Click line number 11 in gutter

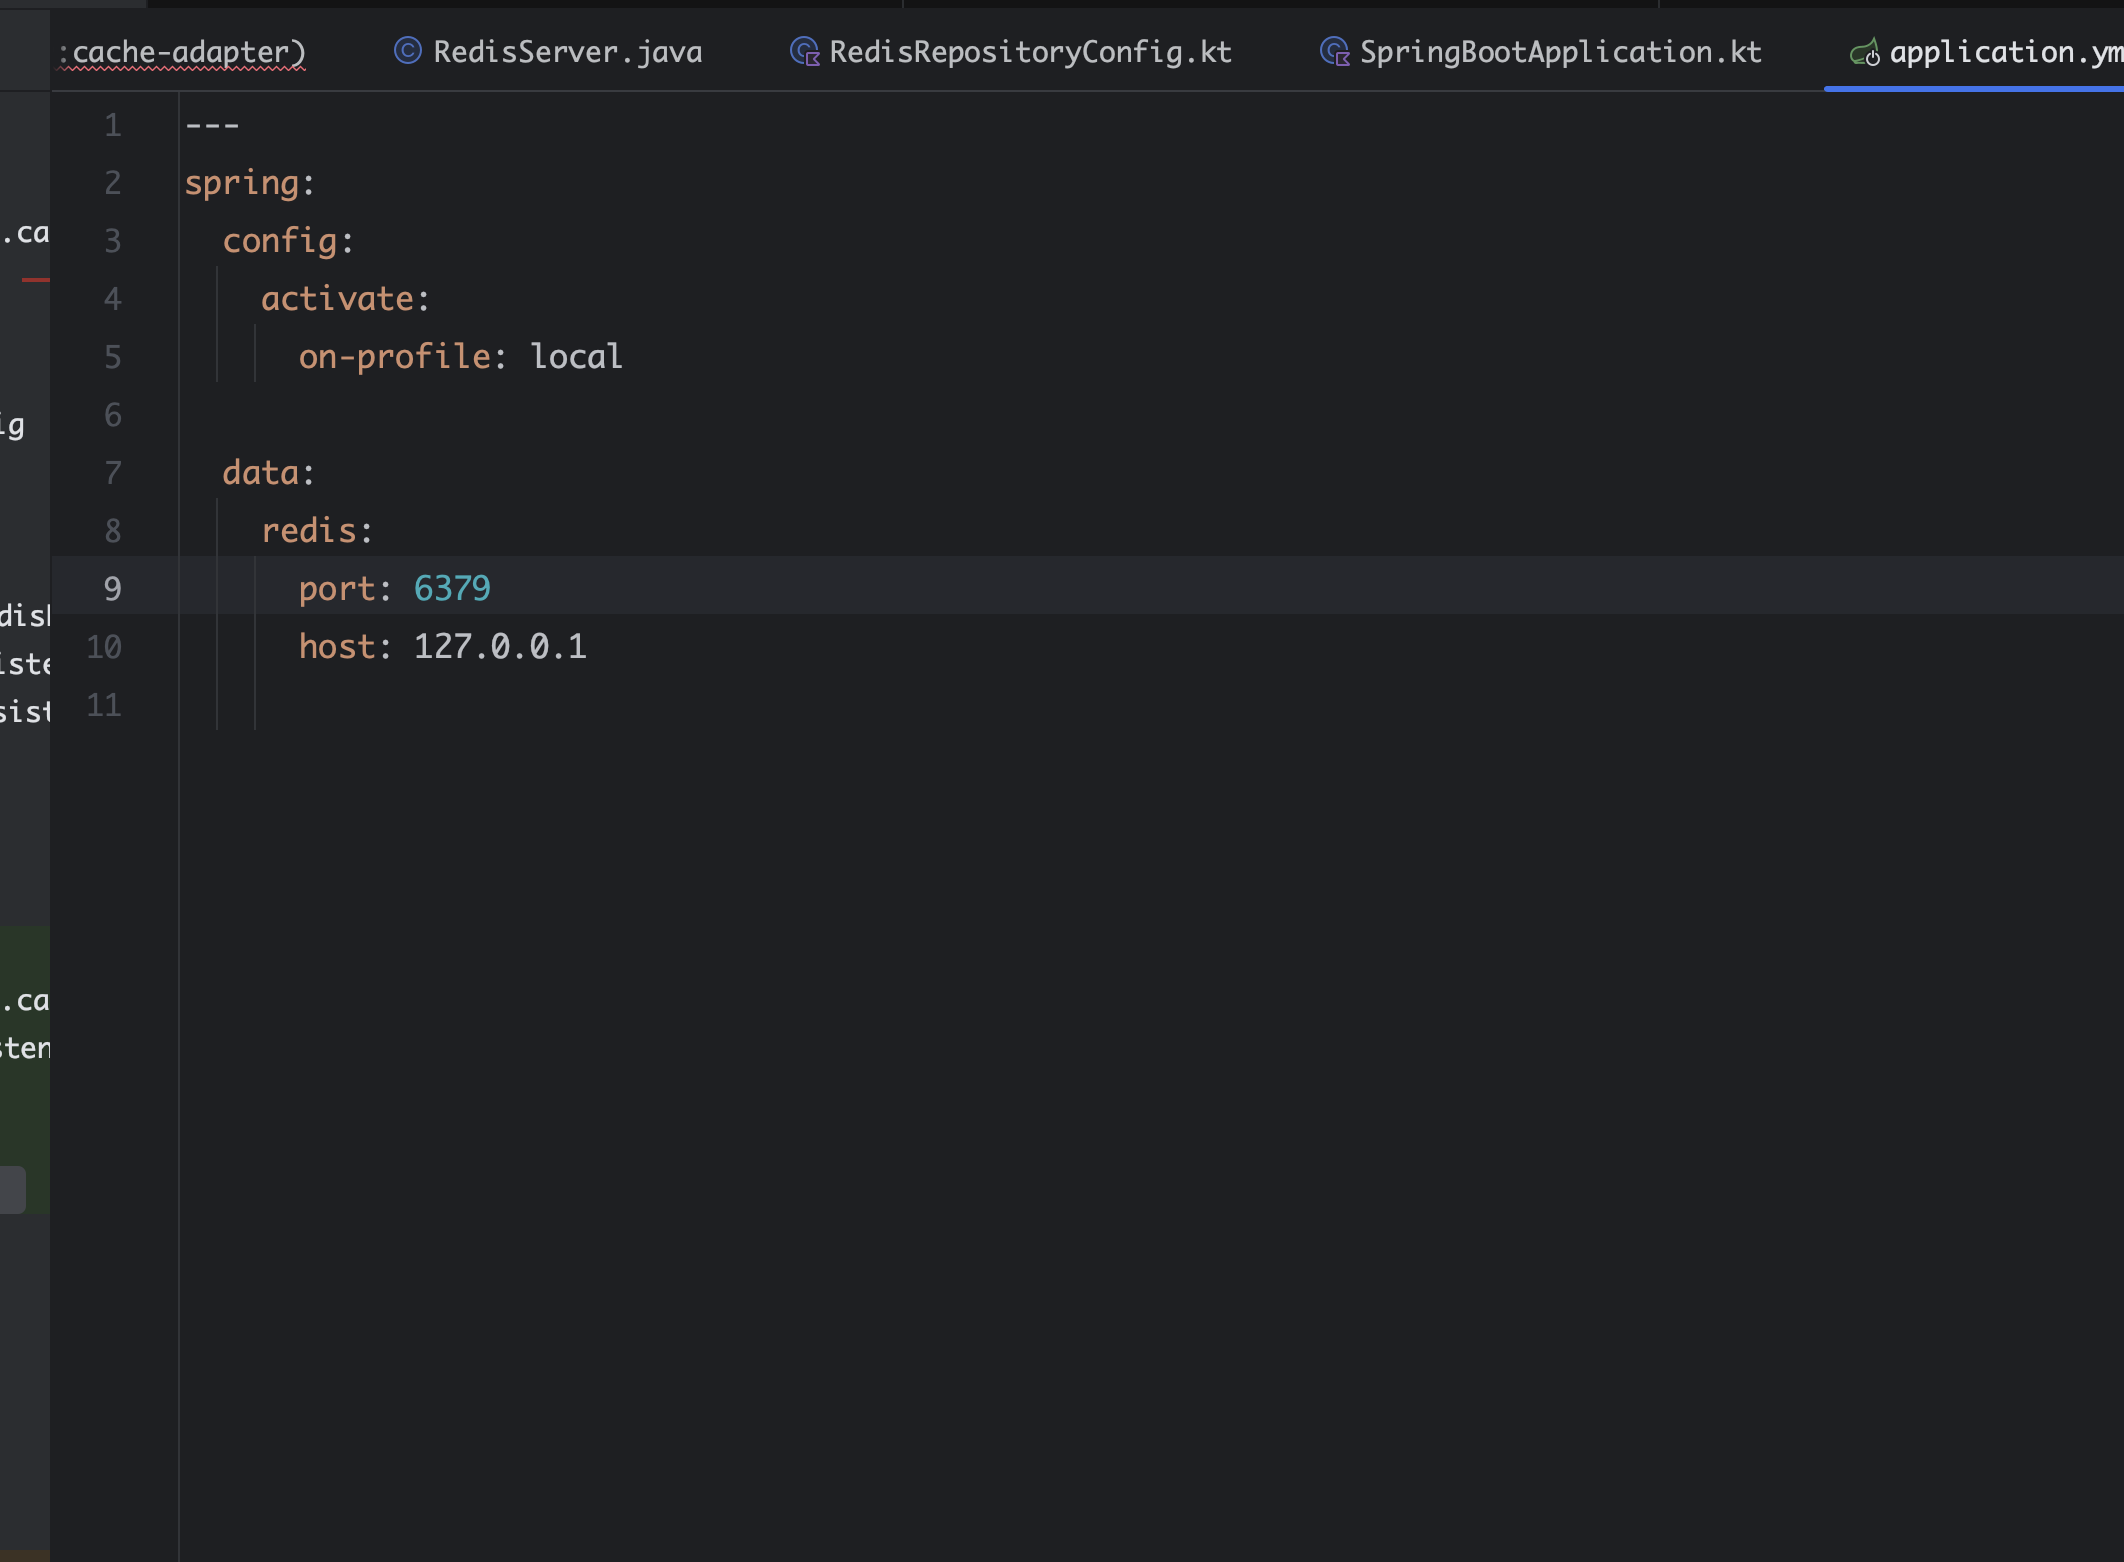pos(104,705)
